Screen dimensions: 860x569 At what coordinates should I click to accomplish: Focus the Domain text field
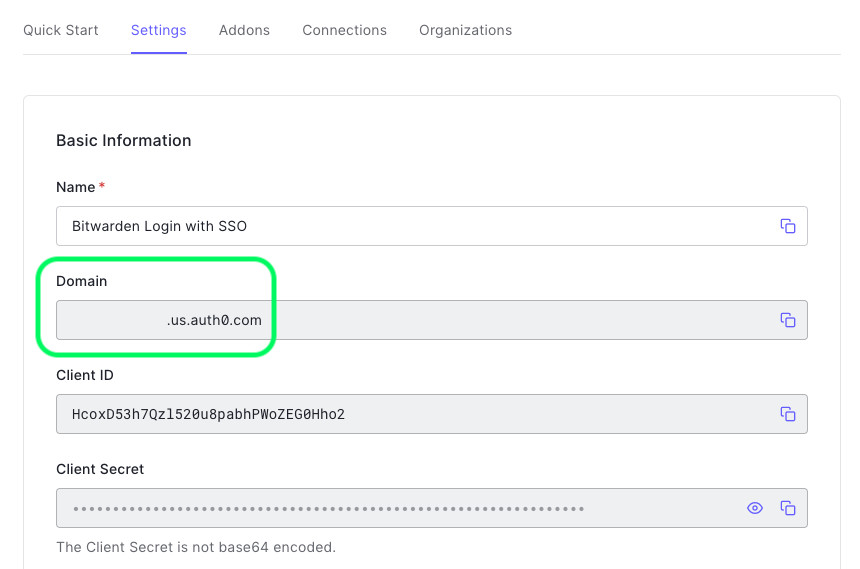coord(400,320)
